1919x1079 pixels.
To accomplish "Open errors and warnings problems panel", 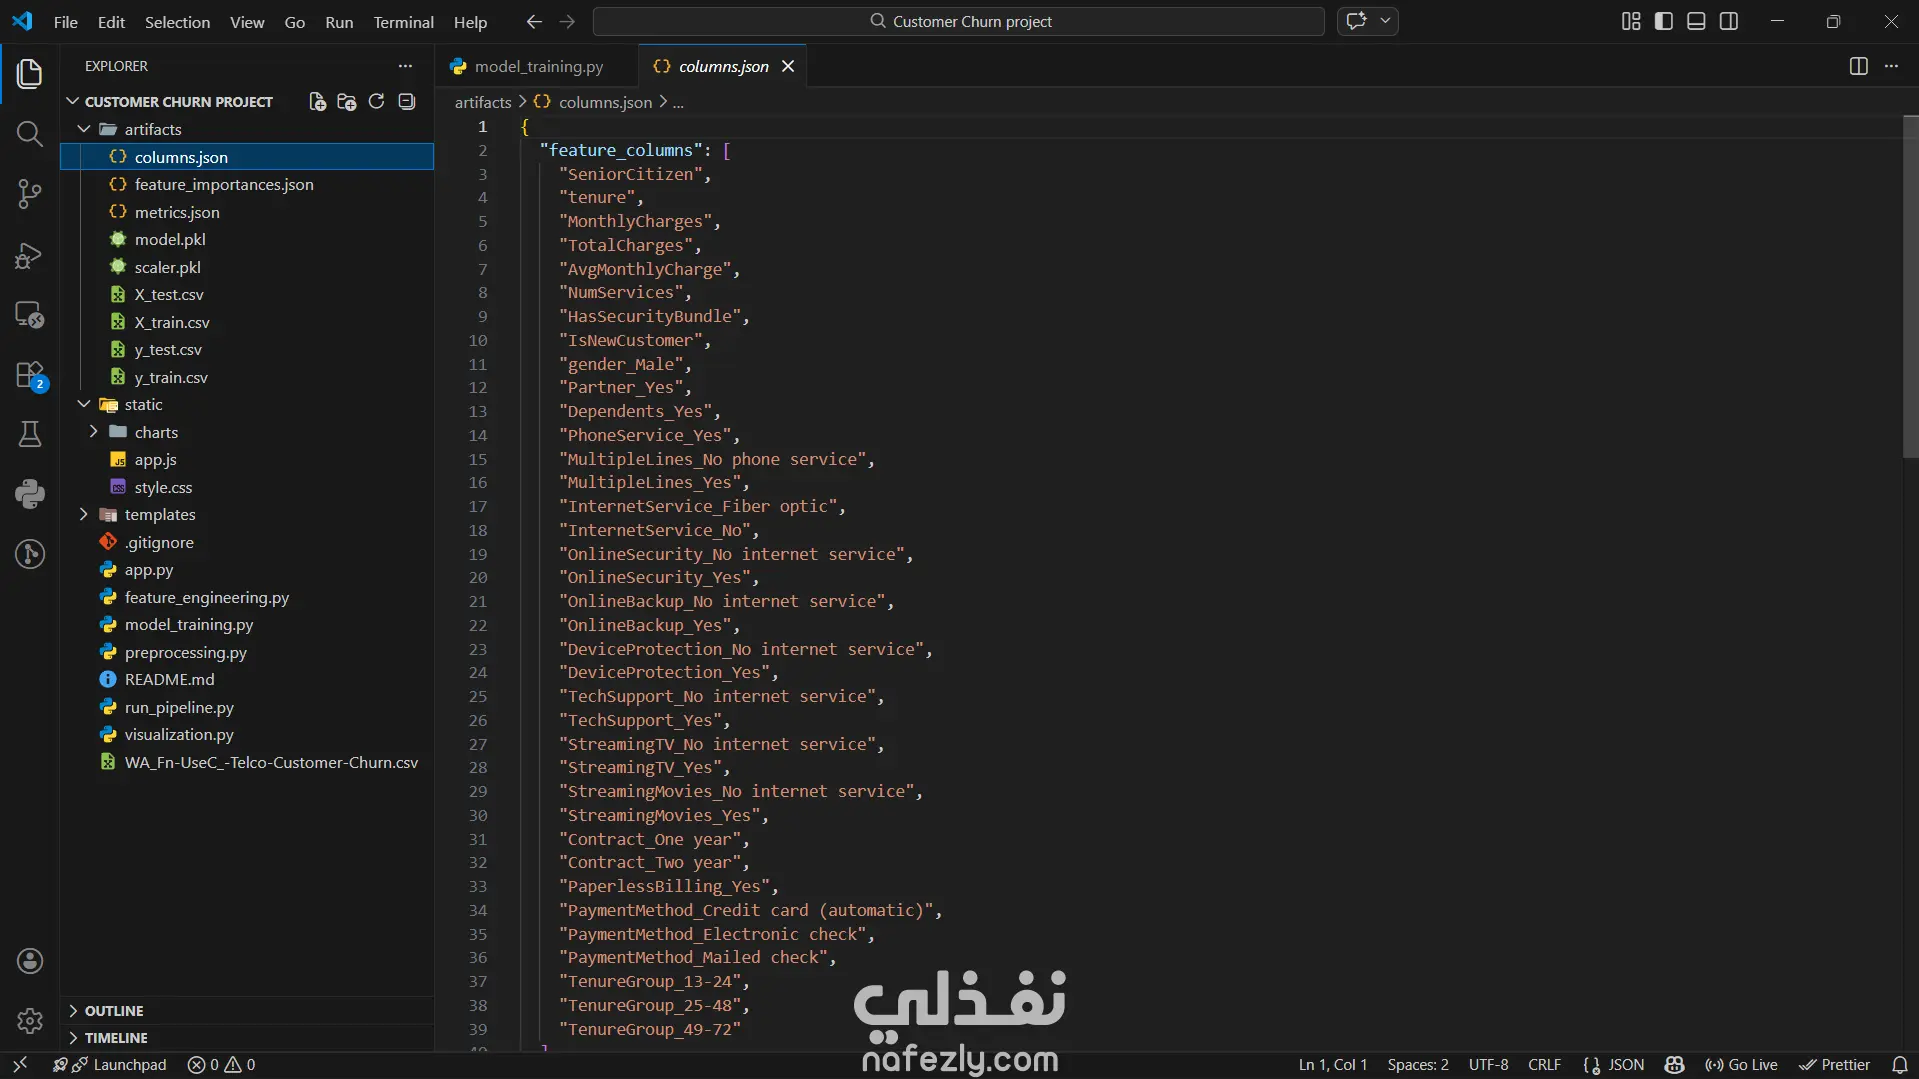I will point(222,1065).
